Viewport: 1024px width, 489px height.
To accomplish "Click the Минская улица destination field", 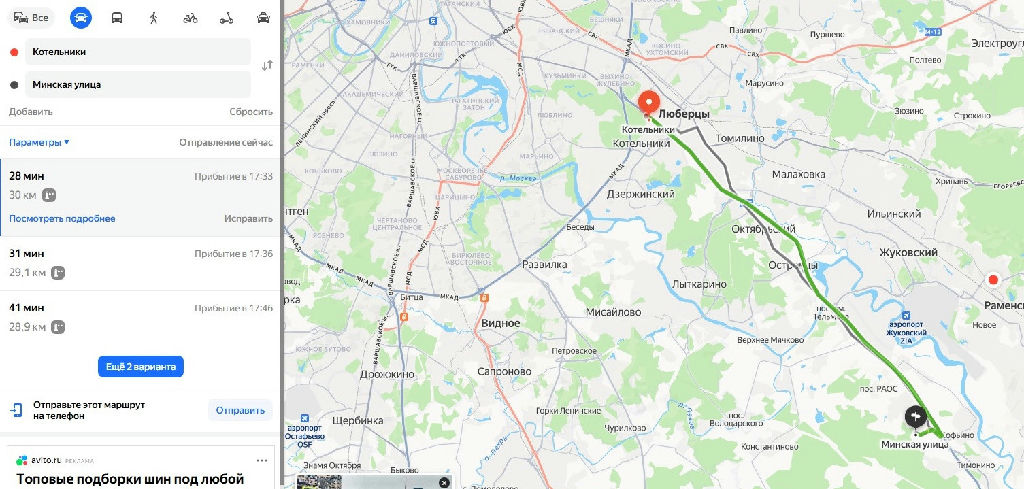I will point(138,85).
